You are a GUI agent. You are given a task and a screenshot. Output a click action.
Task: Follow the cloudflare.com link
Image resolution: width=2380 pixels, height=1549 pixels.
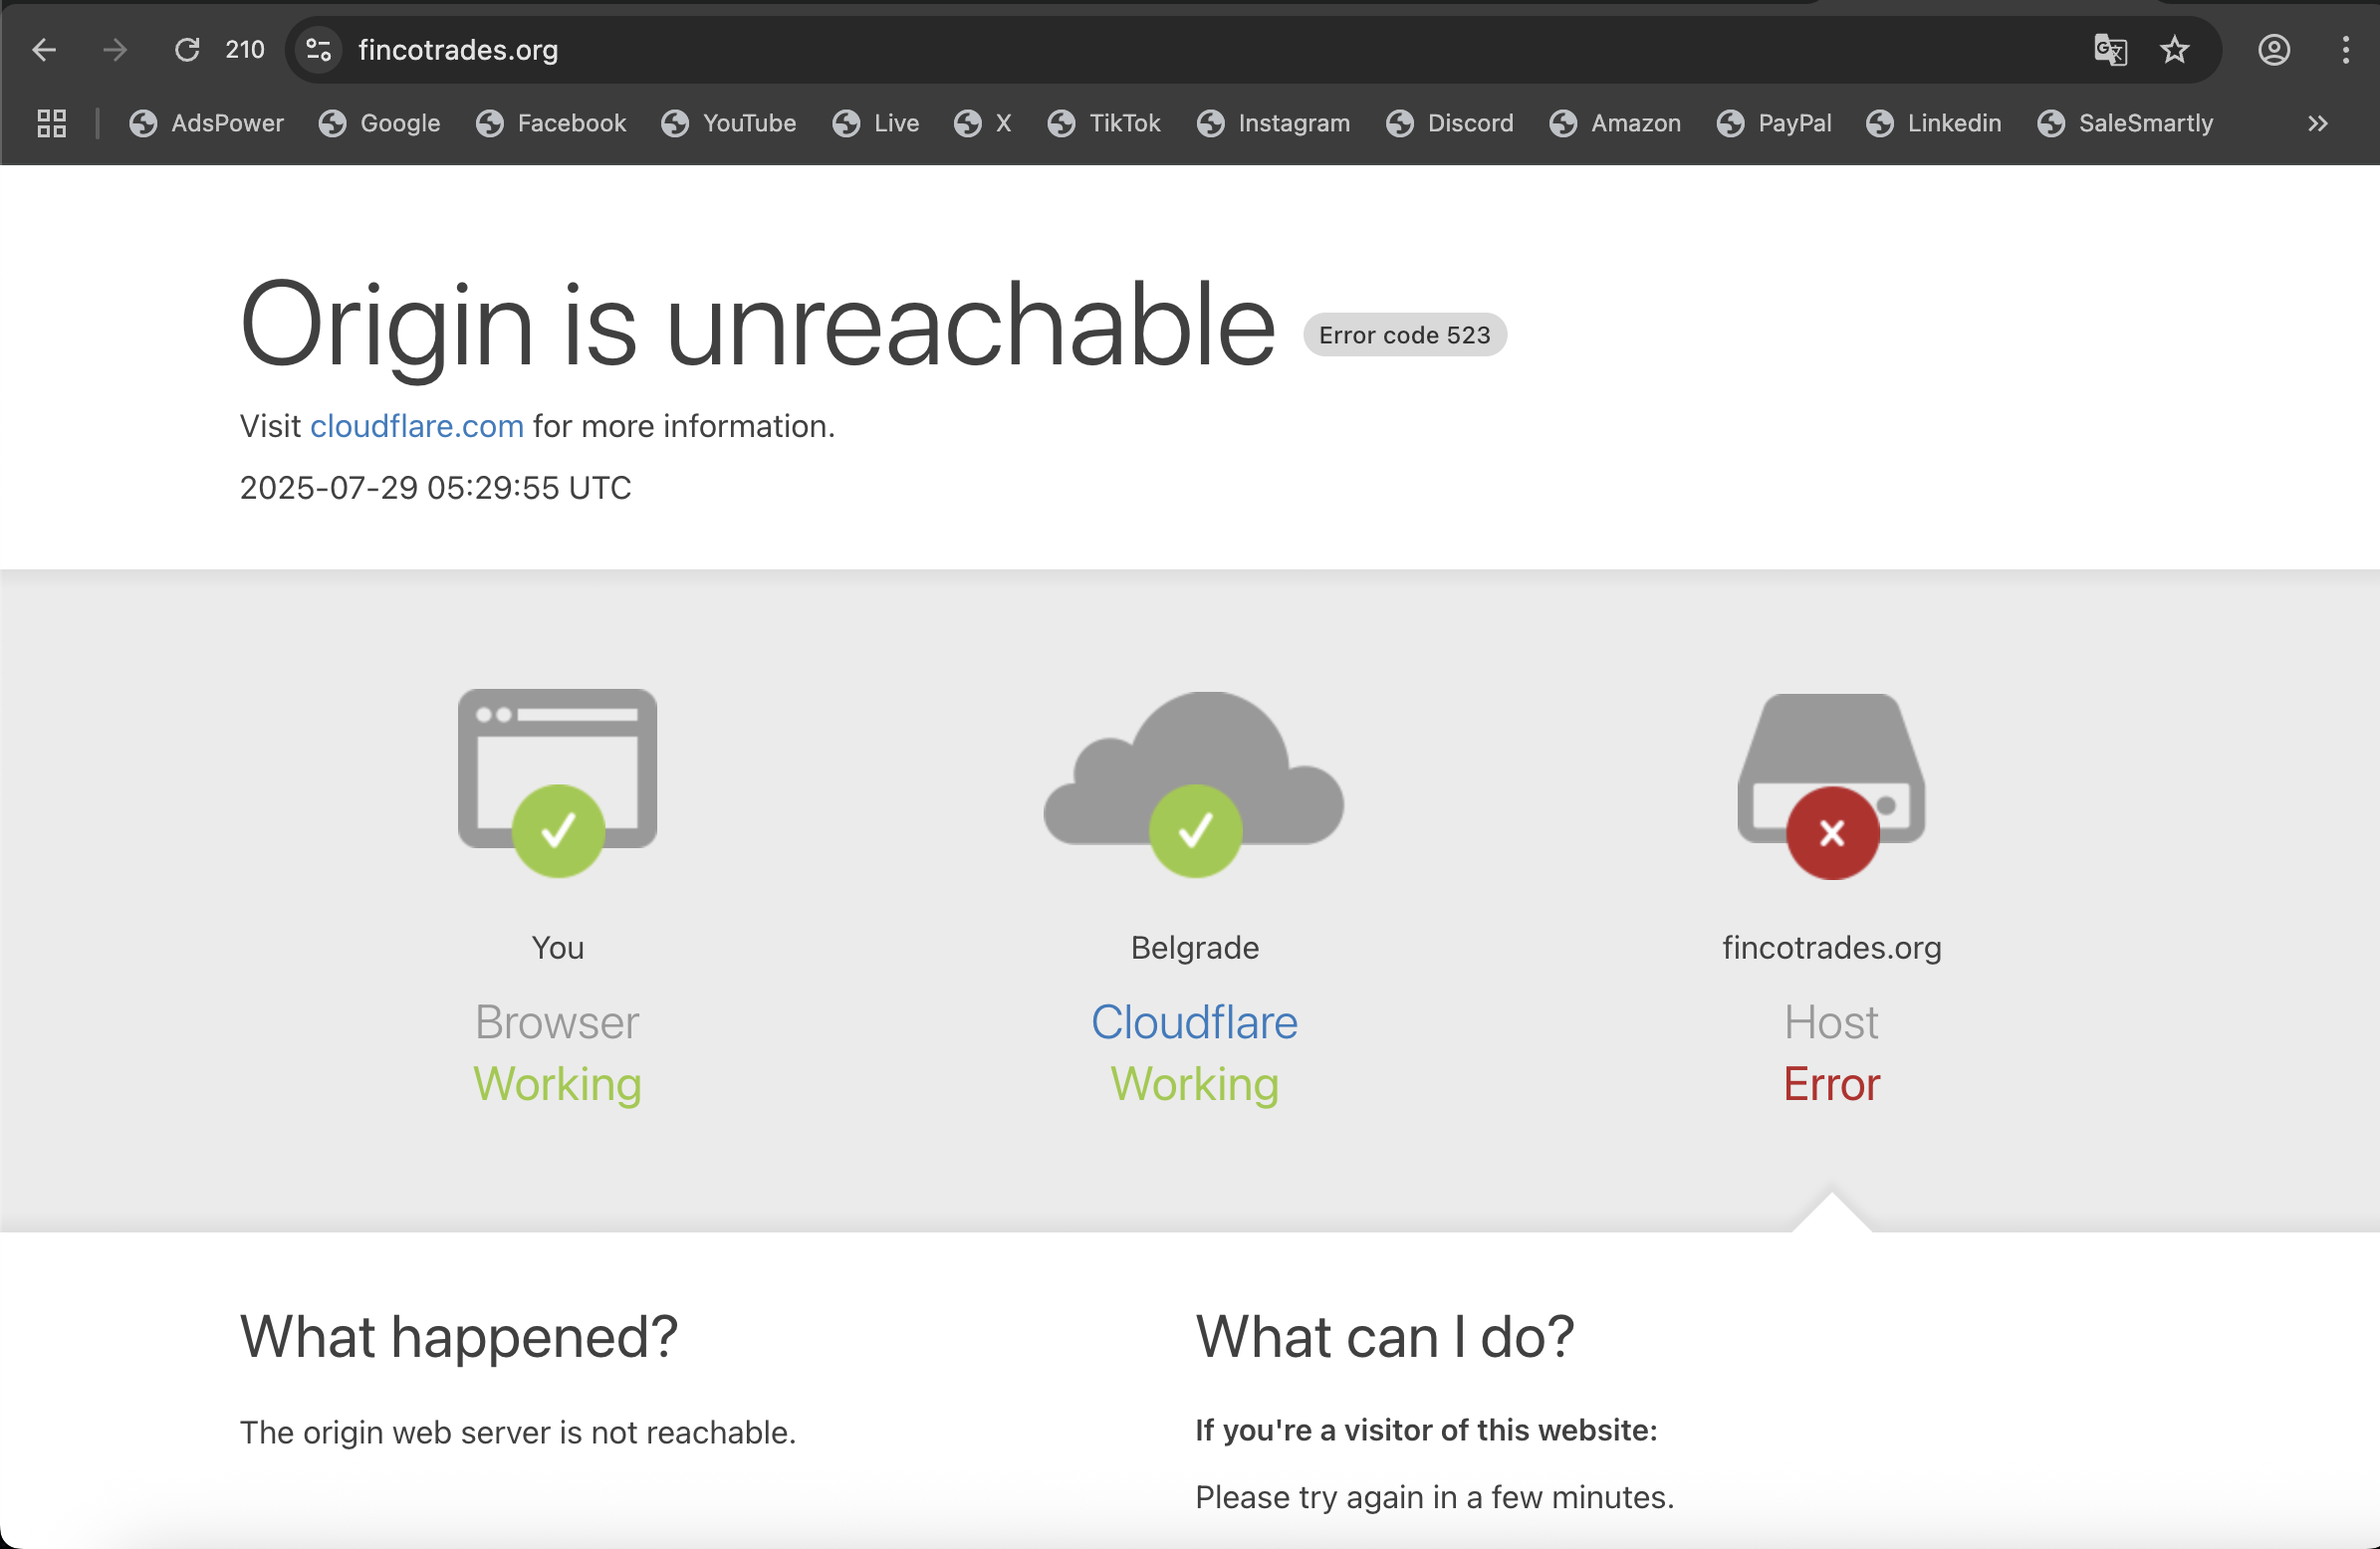(x=417, y=426)
